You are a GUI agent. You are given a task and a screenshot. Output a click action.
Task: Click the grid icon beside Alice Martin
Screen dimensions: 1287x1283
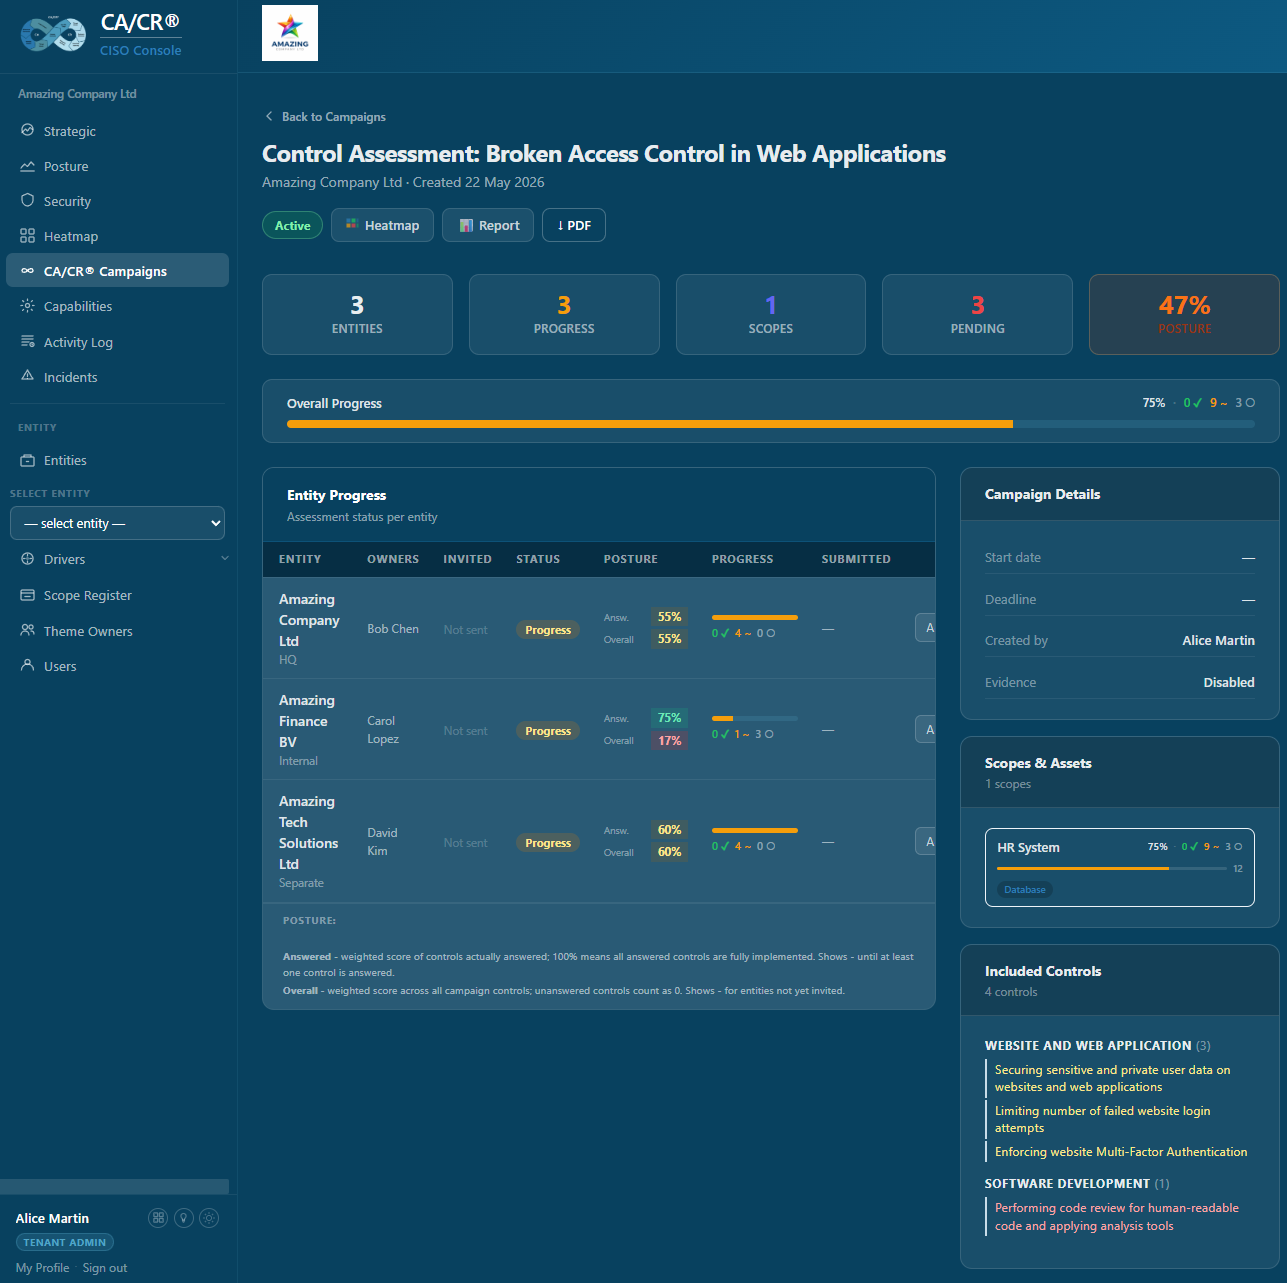click(x=158, y=1218)
